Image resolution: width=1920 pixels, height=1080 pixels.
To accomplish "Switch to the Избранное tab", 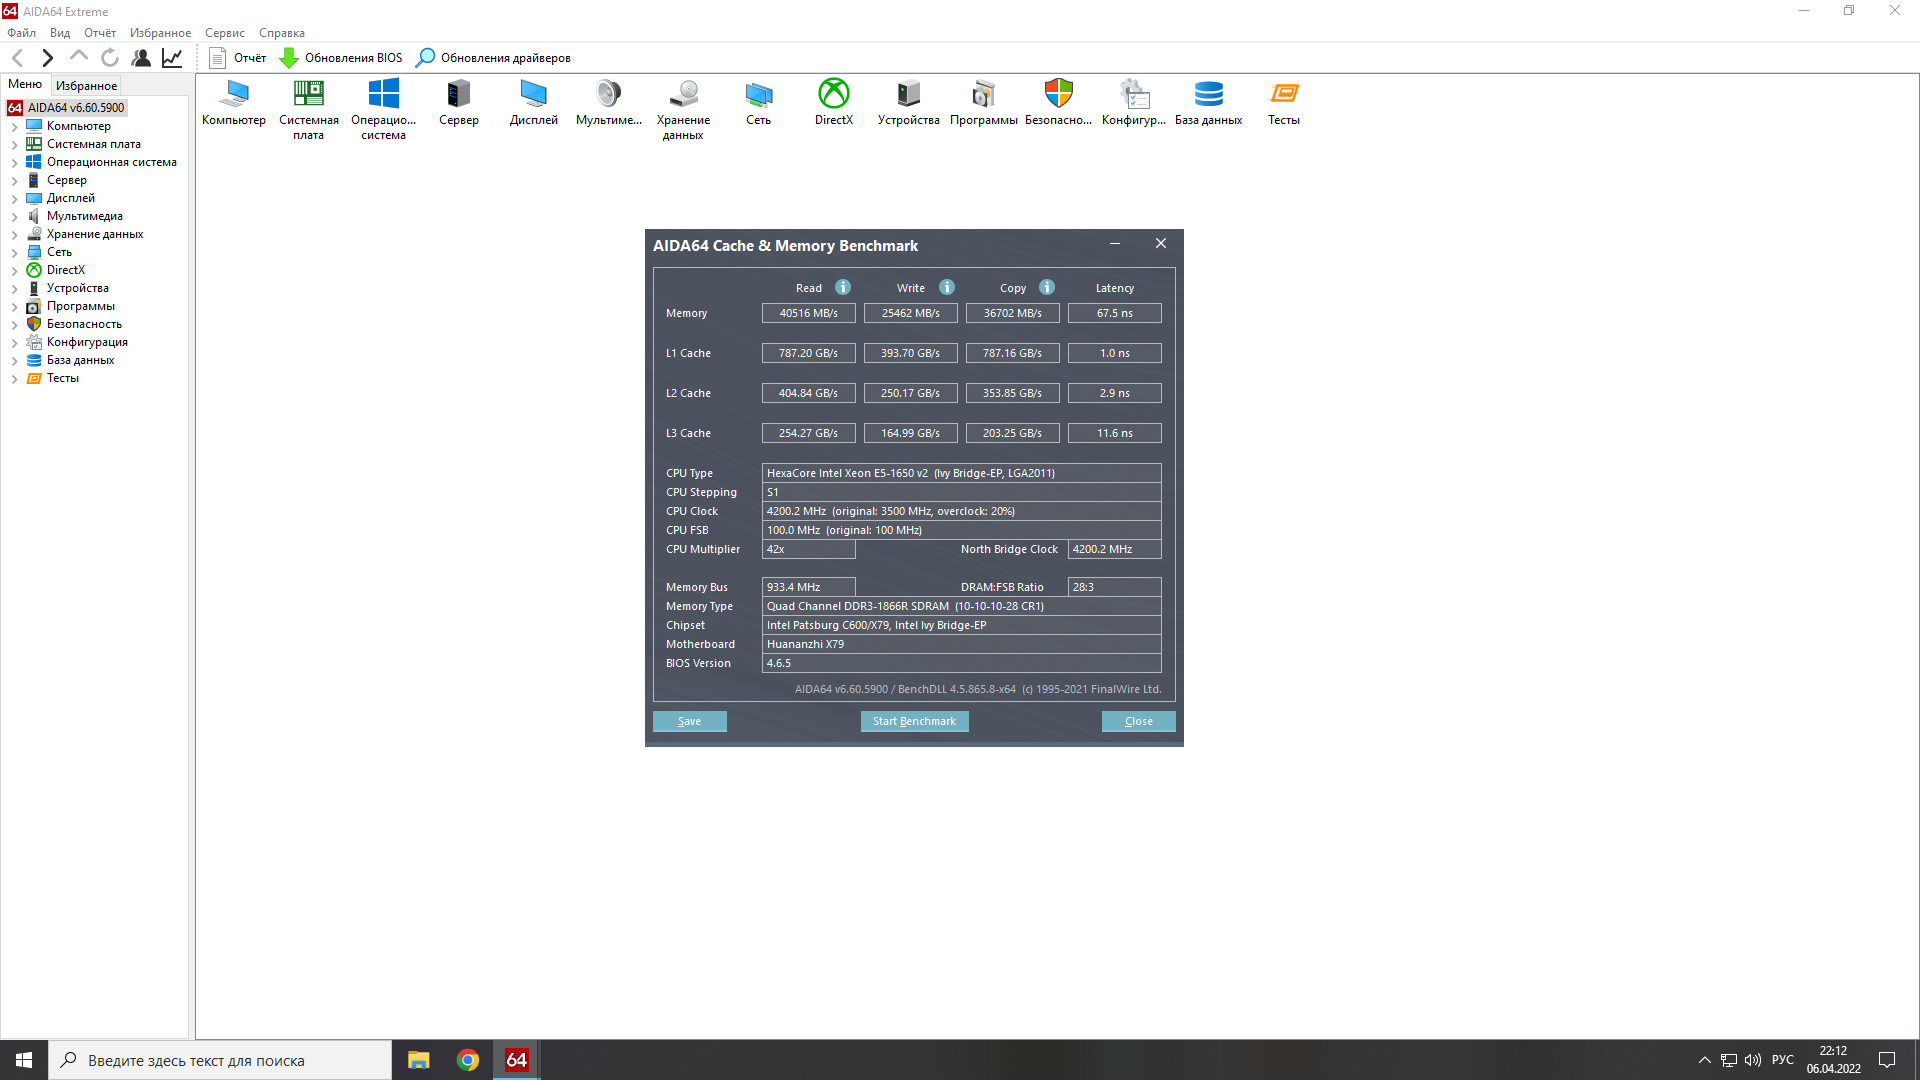I will point(86,86).
